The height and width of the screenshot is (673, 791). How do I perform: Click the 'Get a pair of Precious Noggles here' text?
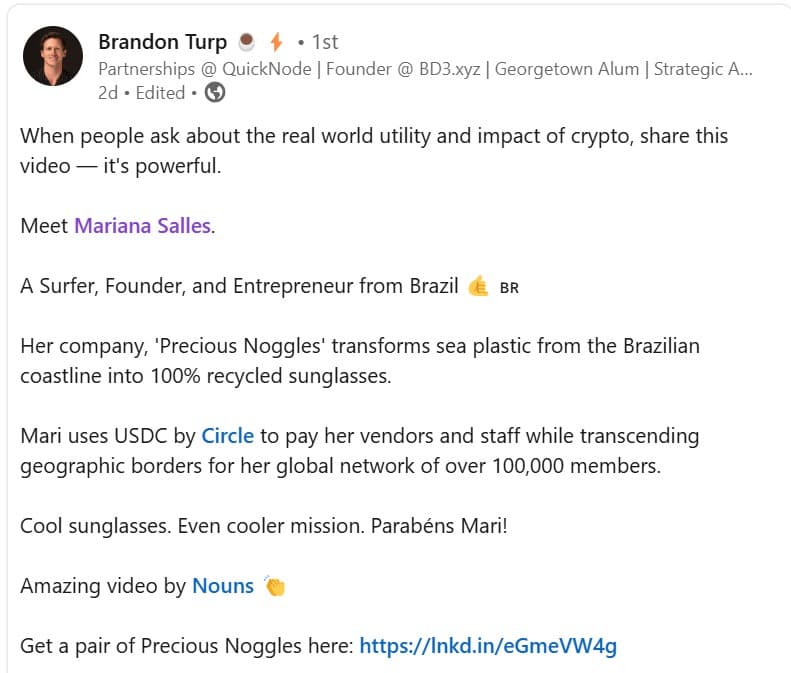tap(186, 646)
